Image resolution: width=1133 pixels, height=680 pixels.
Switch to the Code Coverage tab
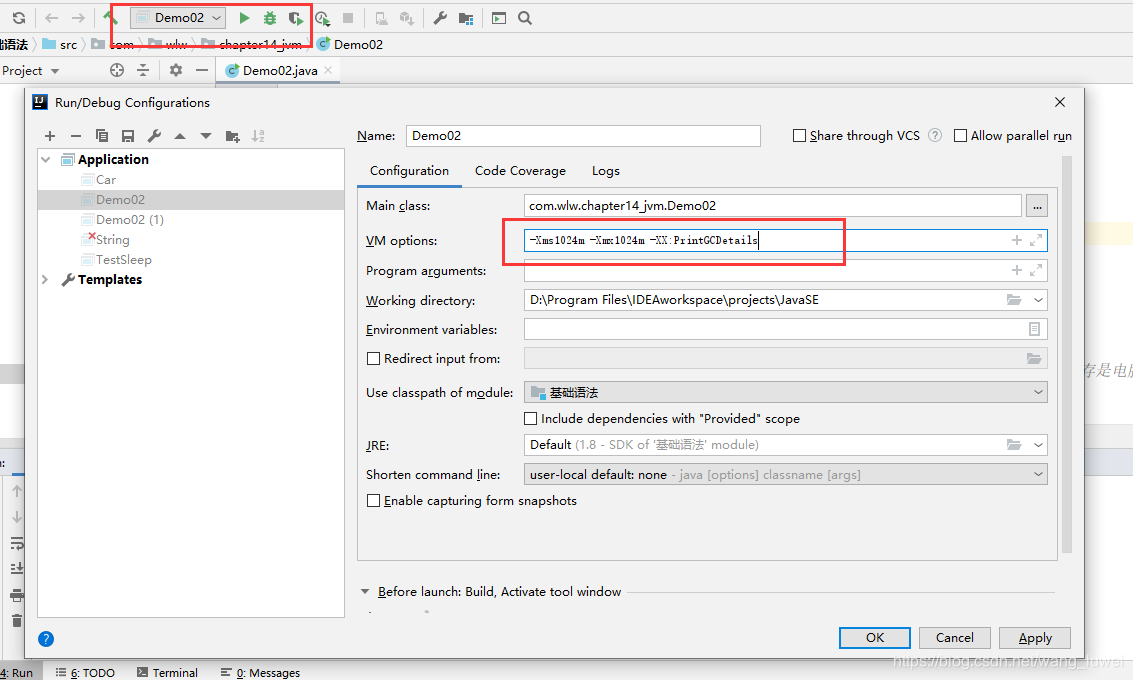pos(520,171)
